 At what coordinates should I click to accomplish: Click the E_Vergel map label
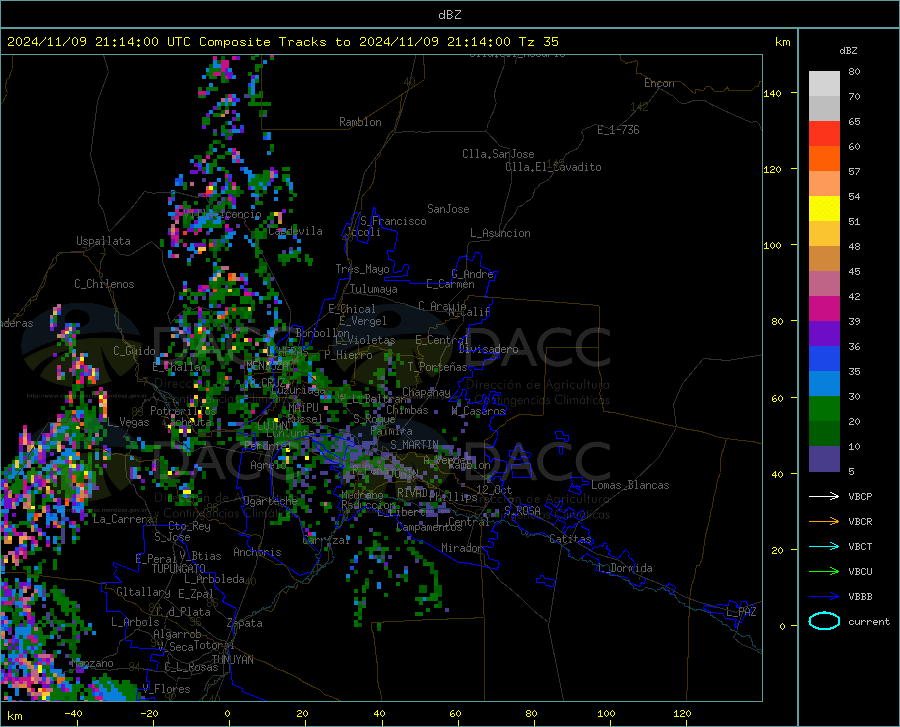tap(363, 321)
